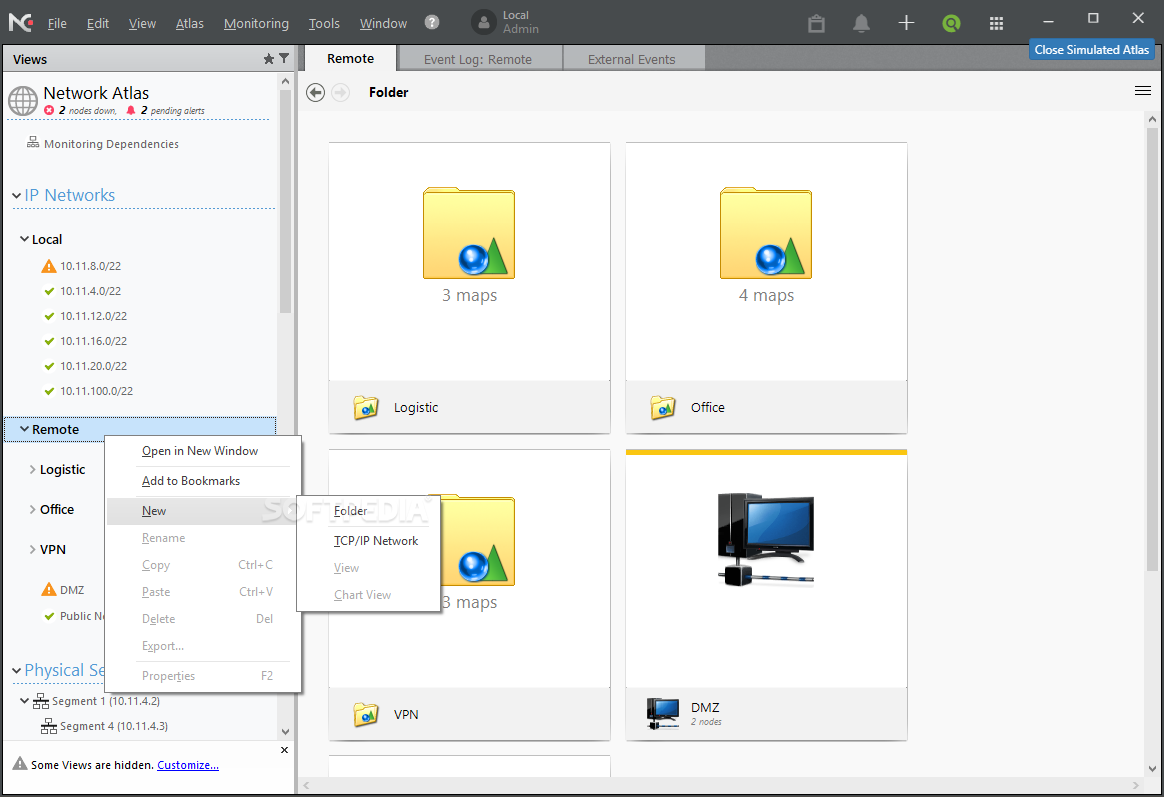The image size is (1164, 797).
Task: Click the Close Simulated Atlas button
Action: (x=1091, y=50)
